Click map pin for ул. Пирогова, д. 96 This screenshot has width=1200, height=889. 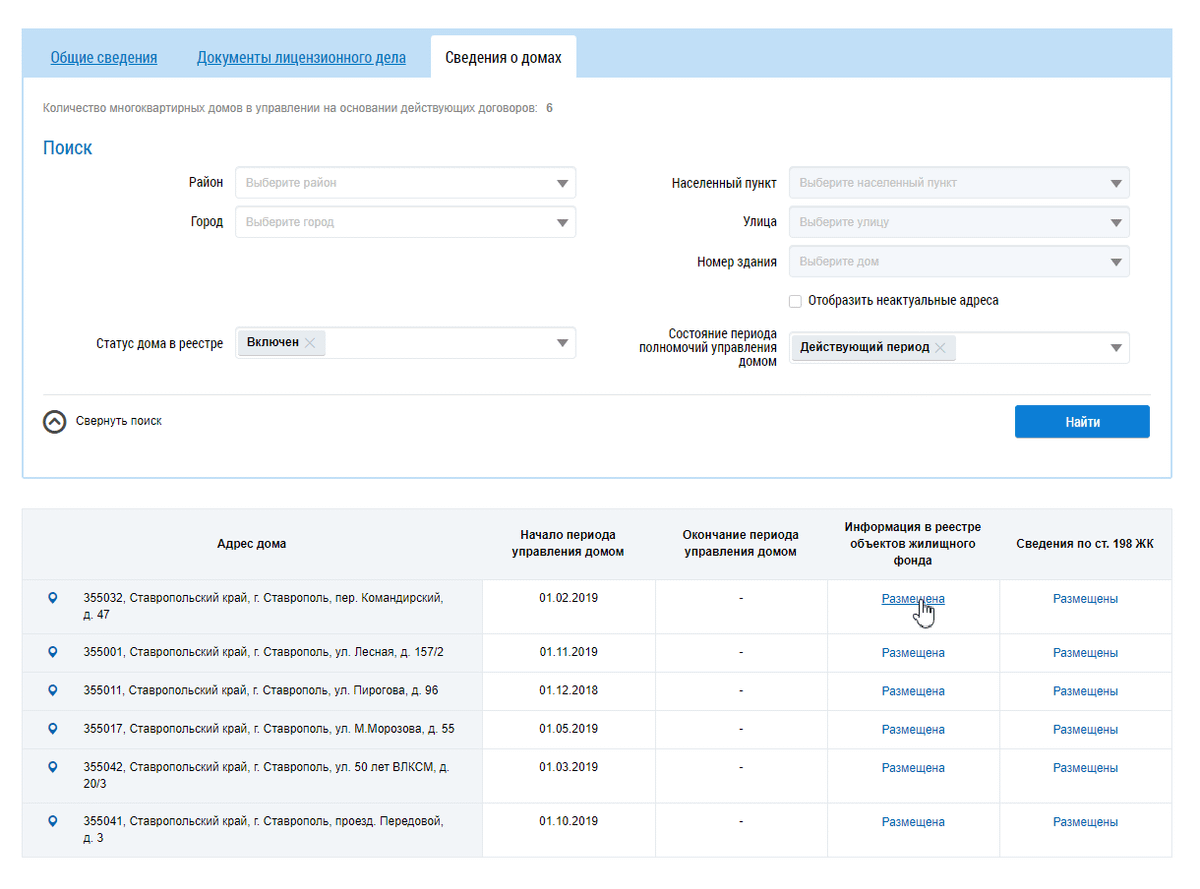[x=53, y=690]
